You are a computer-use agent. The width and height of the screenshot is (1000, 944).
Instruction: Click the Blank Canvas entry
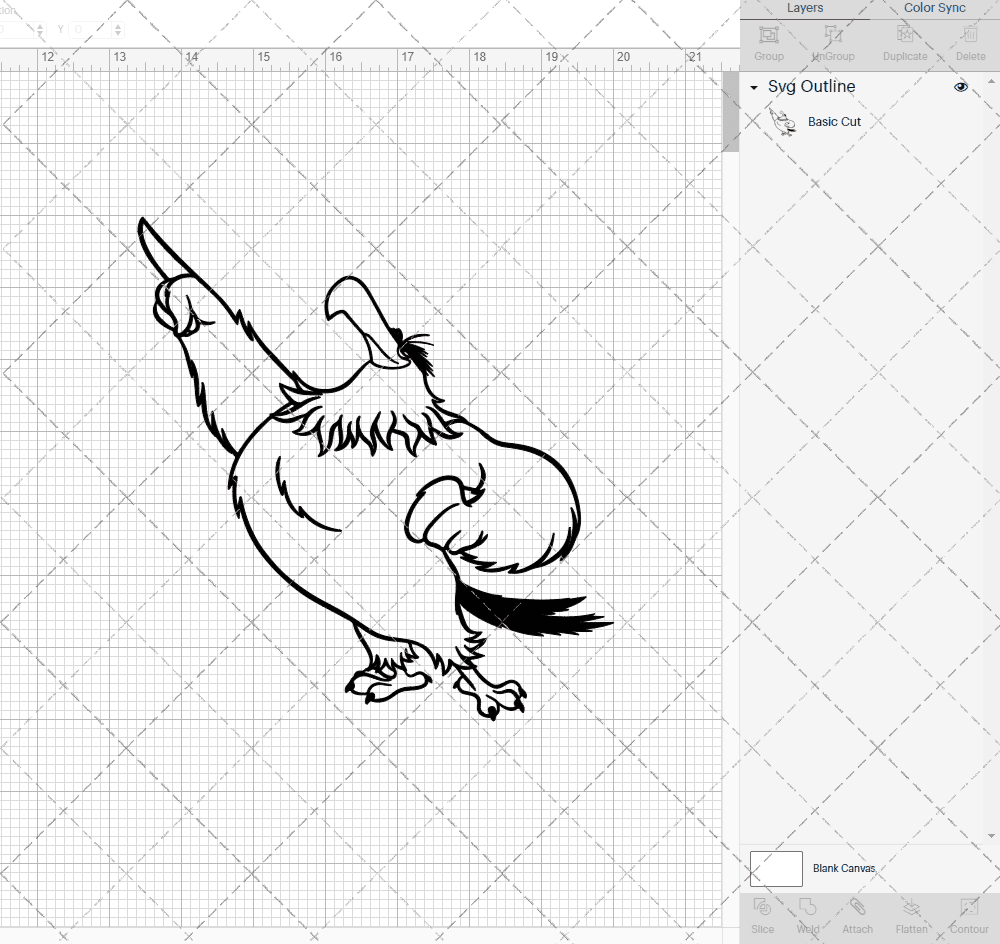(844, 868)
